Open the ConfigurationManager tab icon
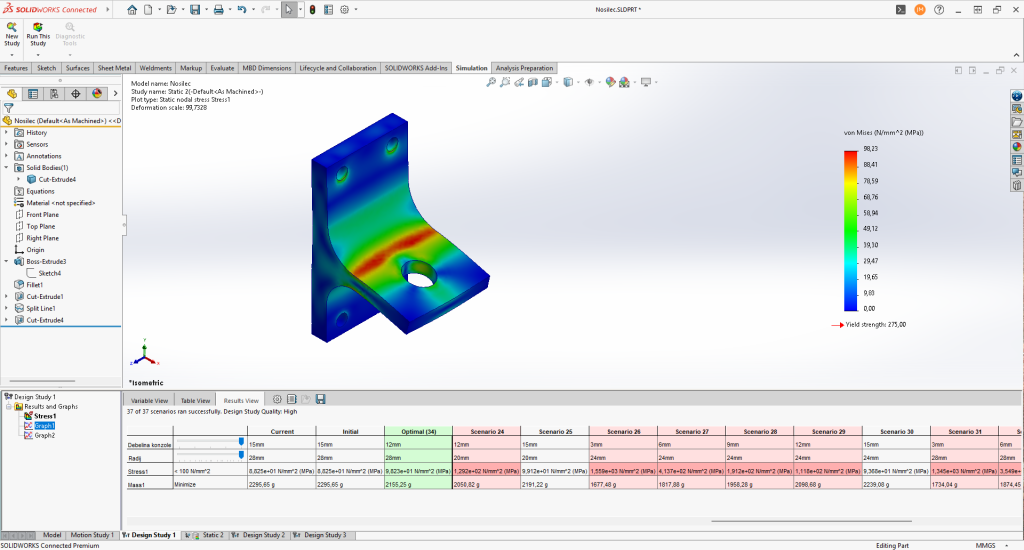Viewport: 1024px width, 550px height. coord(54,93)
